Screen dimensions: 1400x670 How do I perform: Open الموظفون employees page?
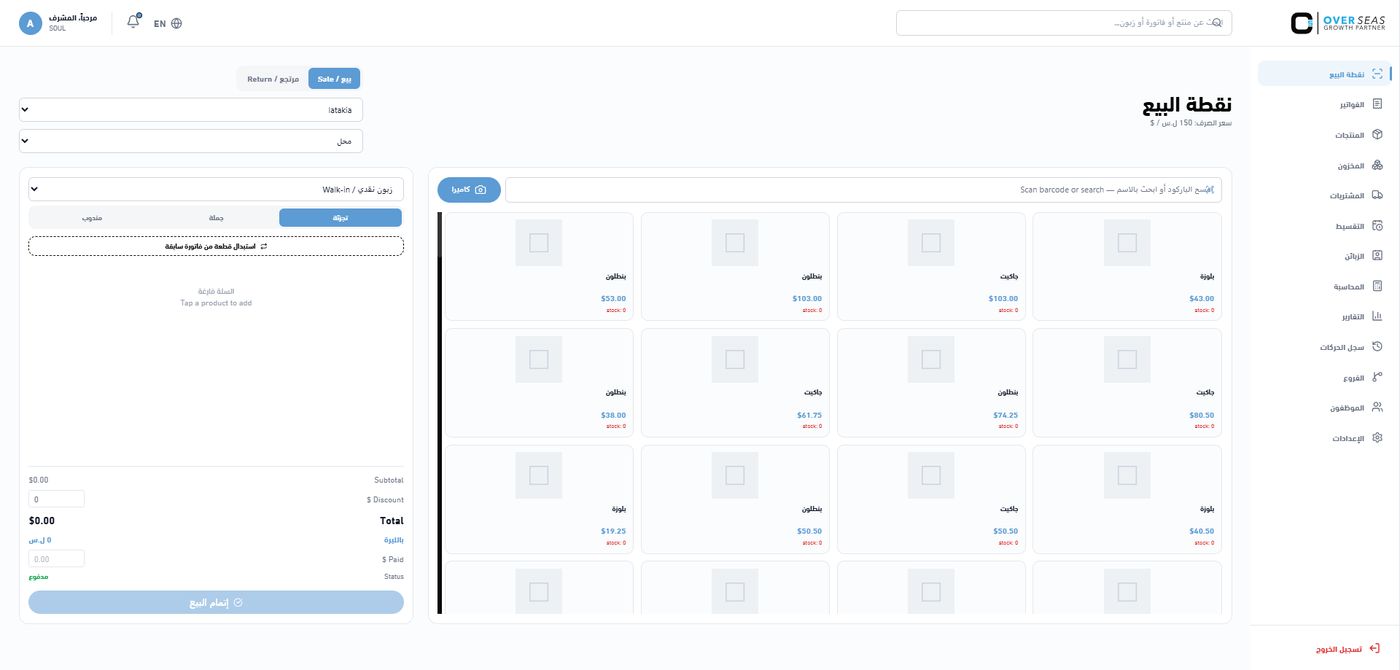[x=1324, y=408]
